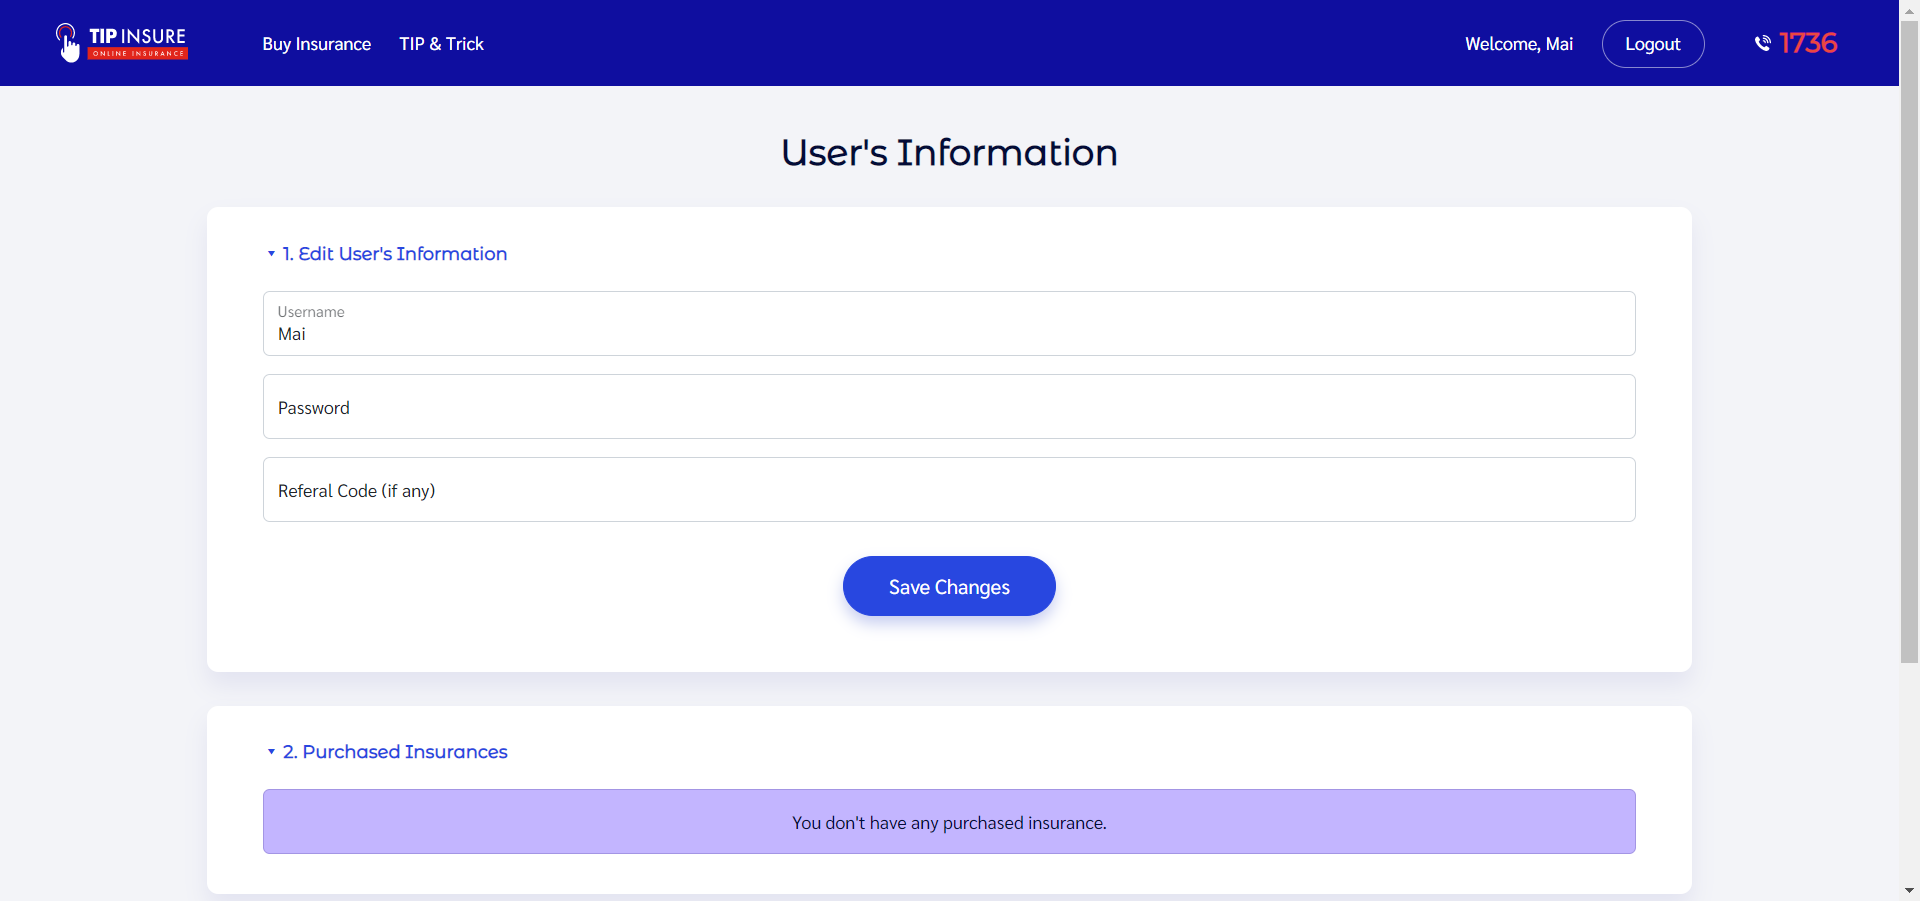Click the TIP INSURE logo
Image resolution: width=1920 pixels, height=901 pixels.
pyautogui.click(x=120, y=42)
